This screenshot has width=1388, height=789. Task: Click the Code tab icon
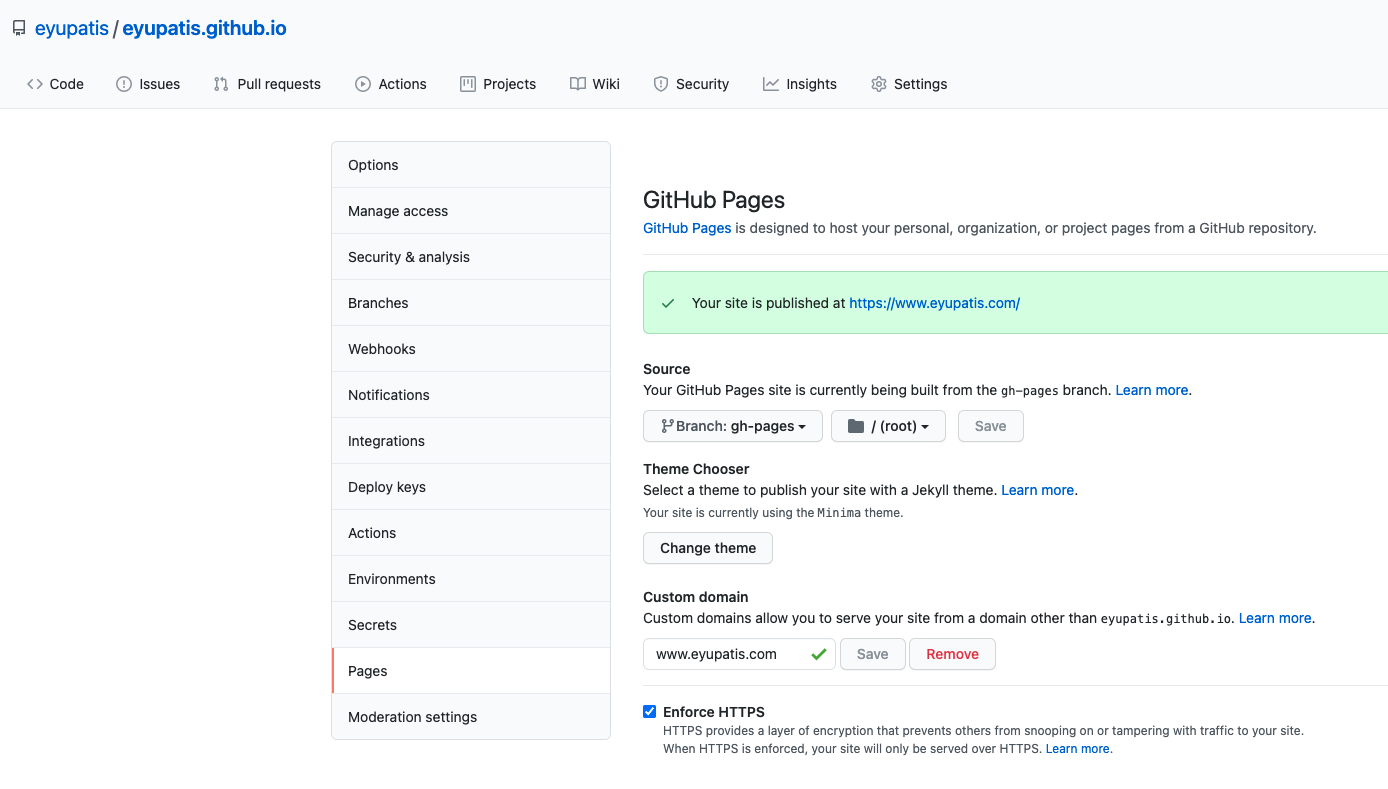coord(35,84)
